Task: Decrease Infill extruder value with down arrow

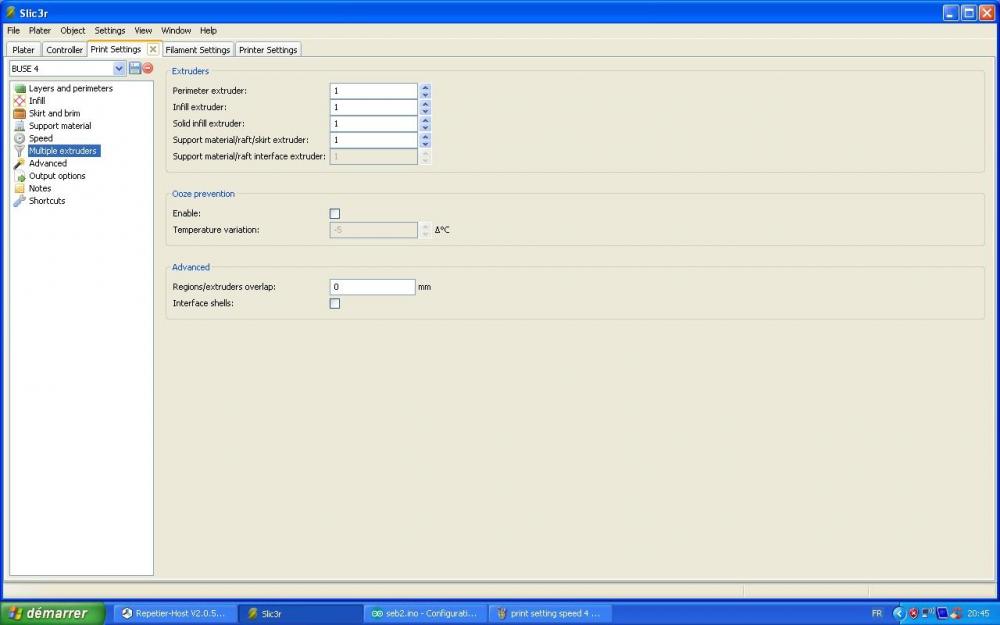Action: pyautogui.click(x=425, y=112)
